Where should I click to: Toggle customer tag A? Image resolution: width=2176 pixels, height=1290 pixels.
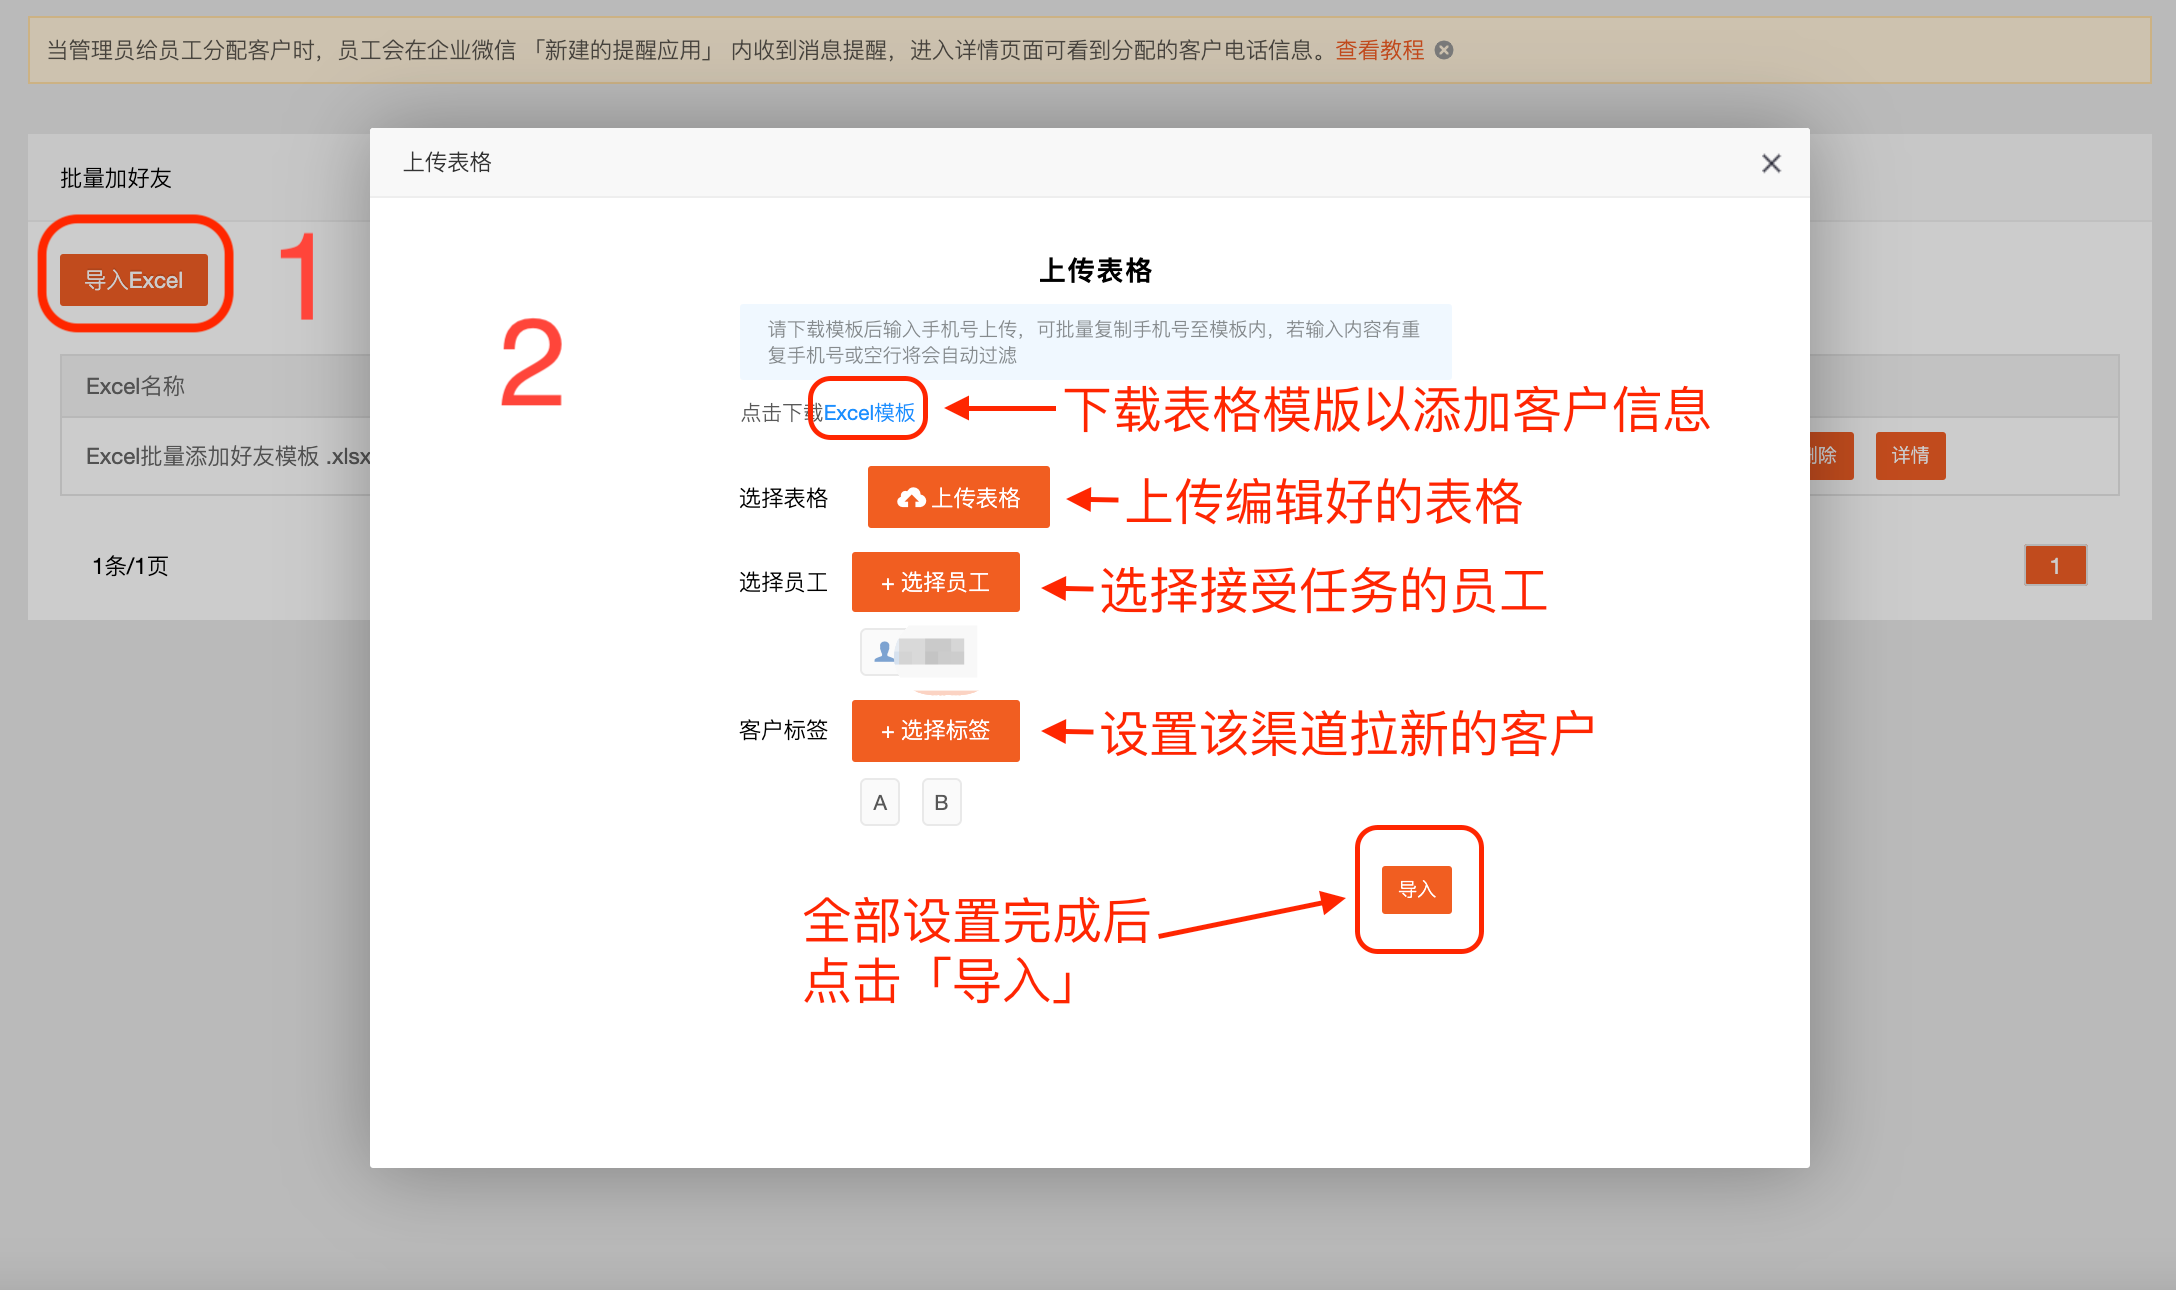click(879, 801)
